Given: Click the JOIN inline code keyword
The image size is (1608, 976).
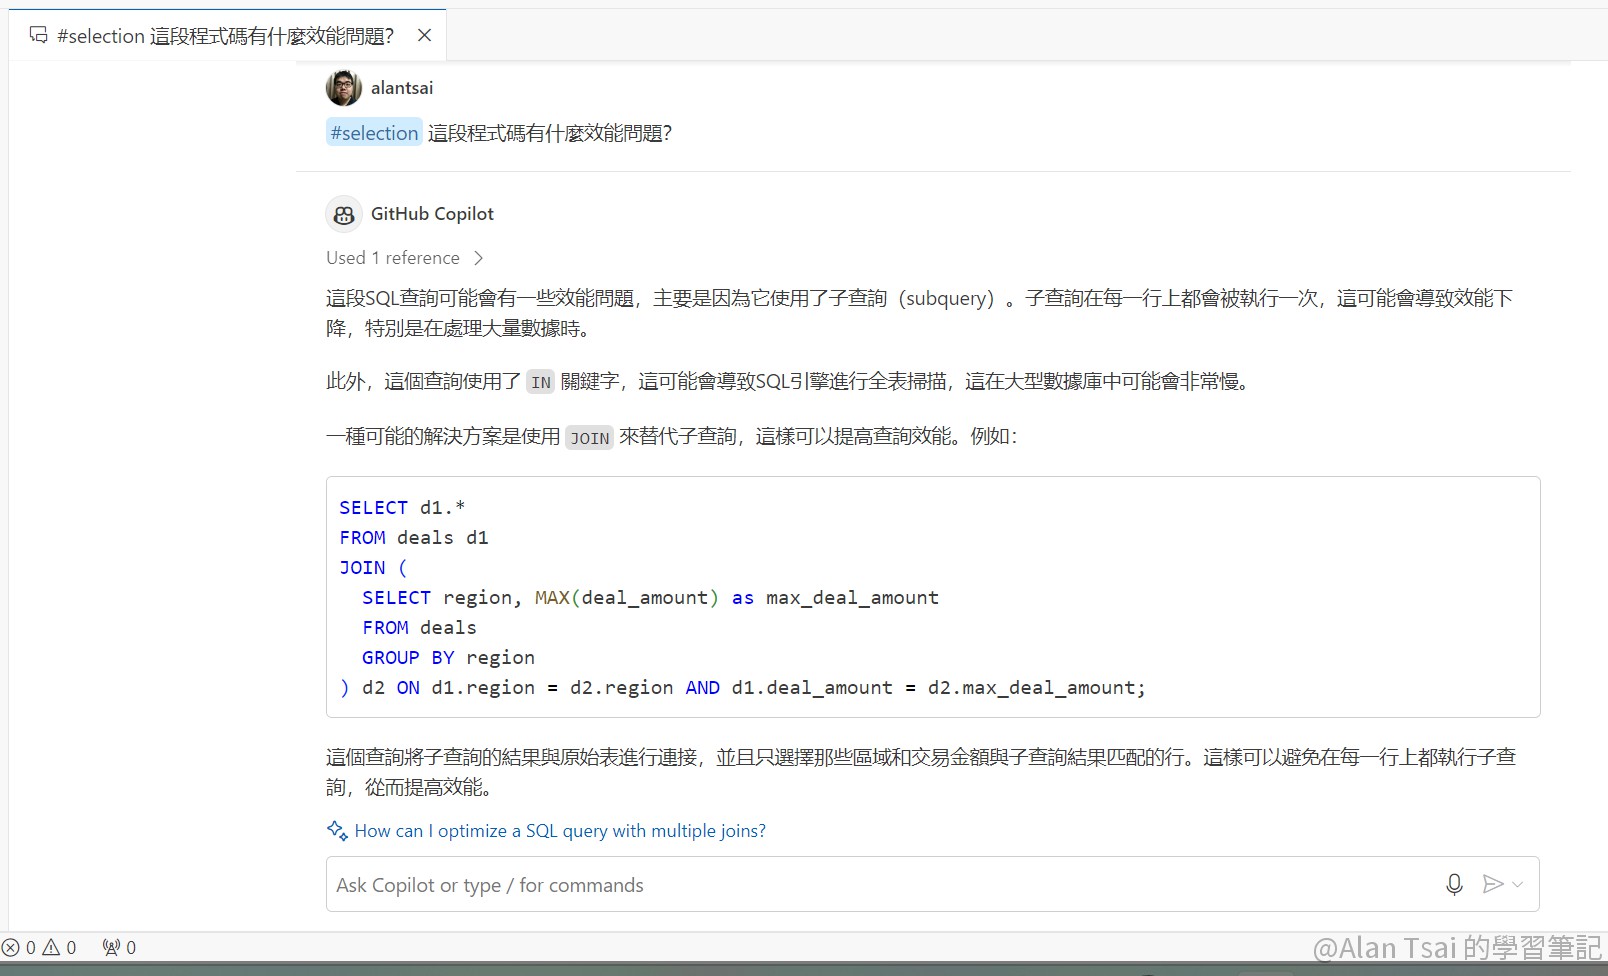Looking at the screenshot, I should pyautogui.click(x=589, y=438).
